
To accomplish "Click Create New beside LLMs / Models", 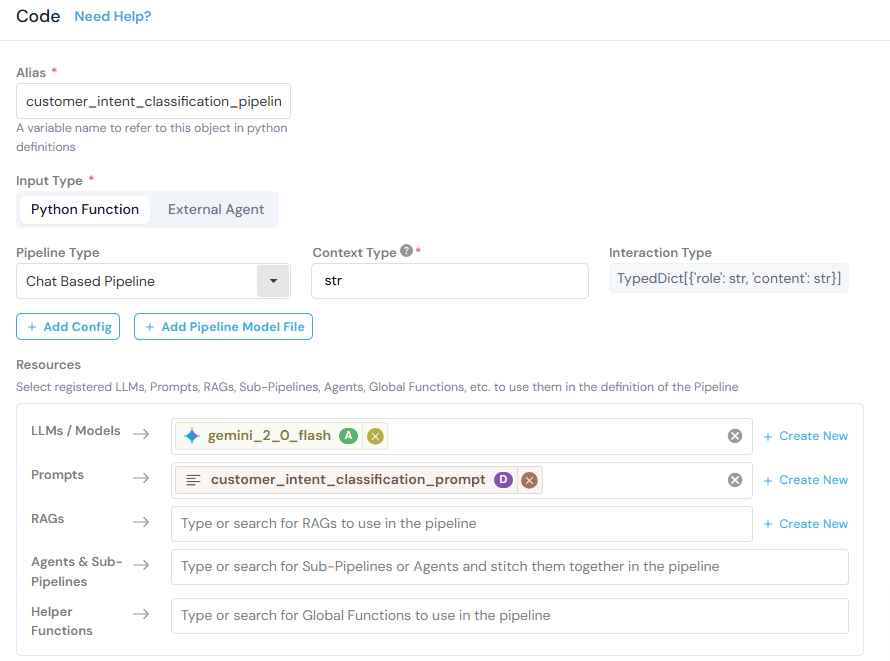I will (806, 436).
